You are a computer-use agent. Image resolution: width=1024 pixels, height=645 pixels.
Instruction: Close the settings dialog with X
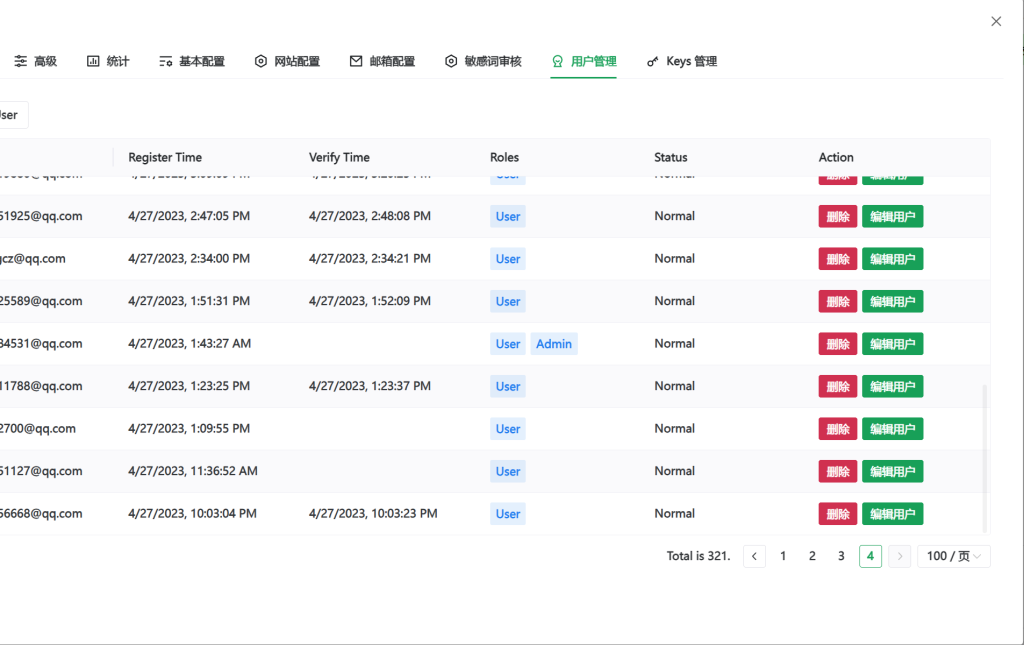(996, 21)
